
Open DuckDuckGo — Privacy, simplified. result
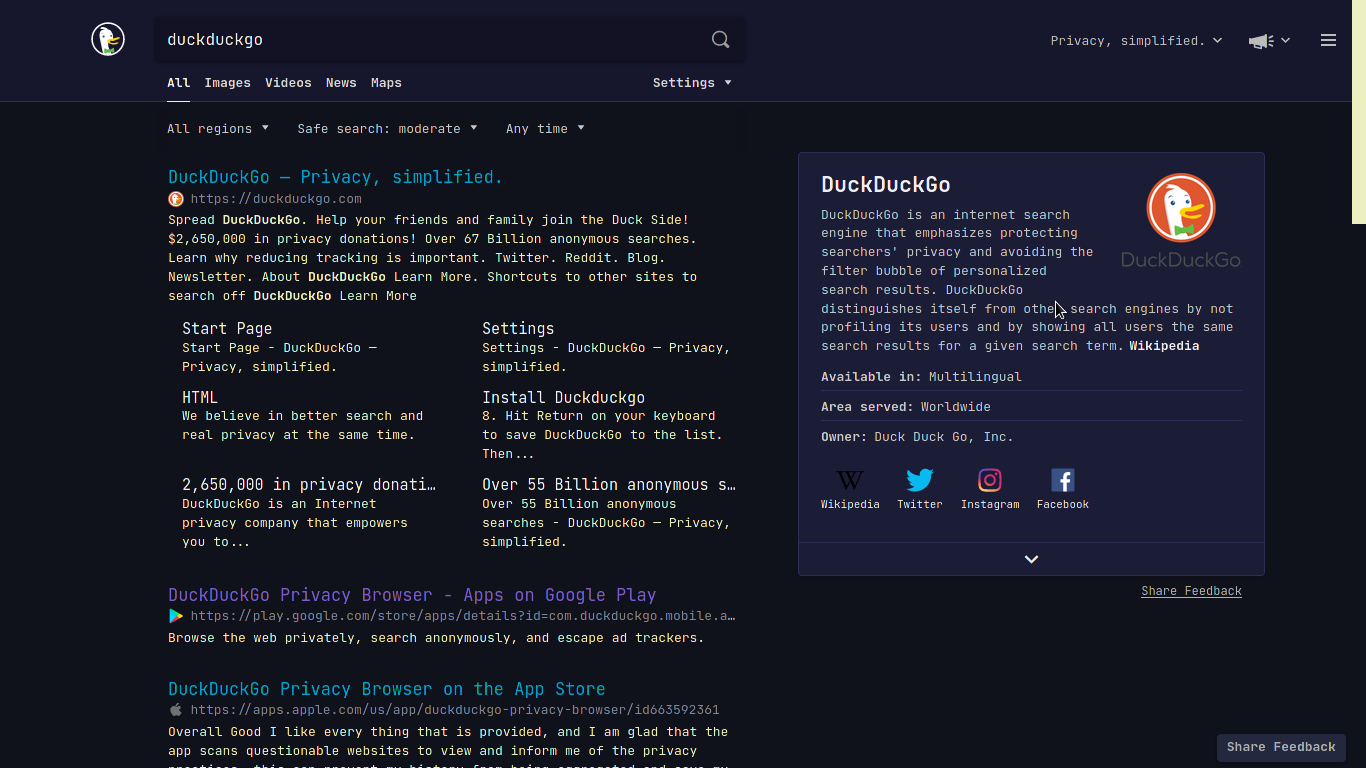tap(335, 177)
